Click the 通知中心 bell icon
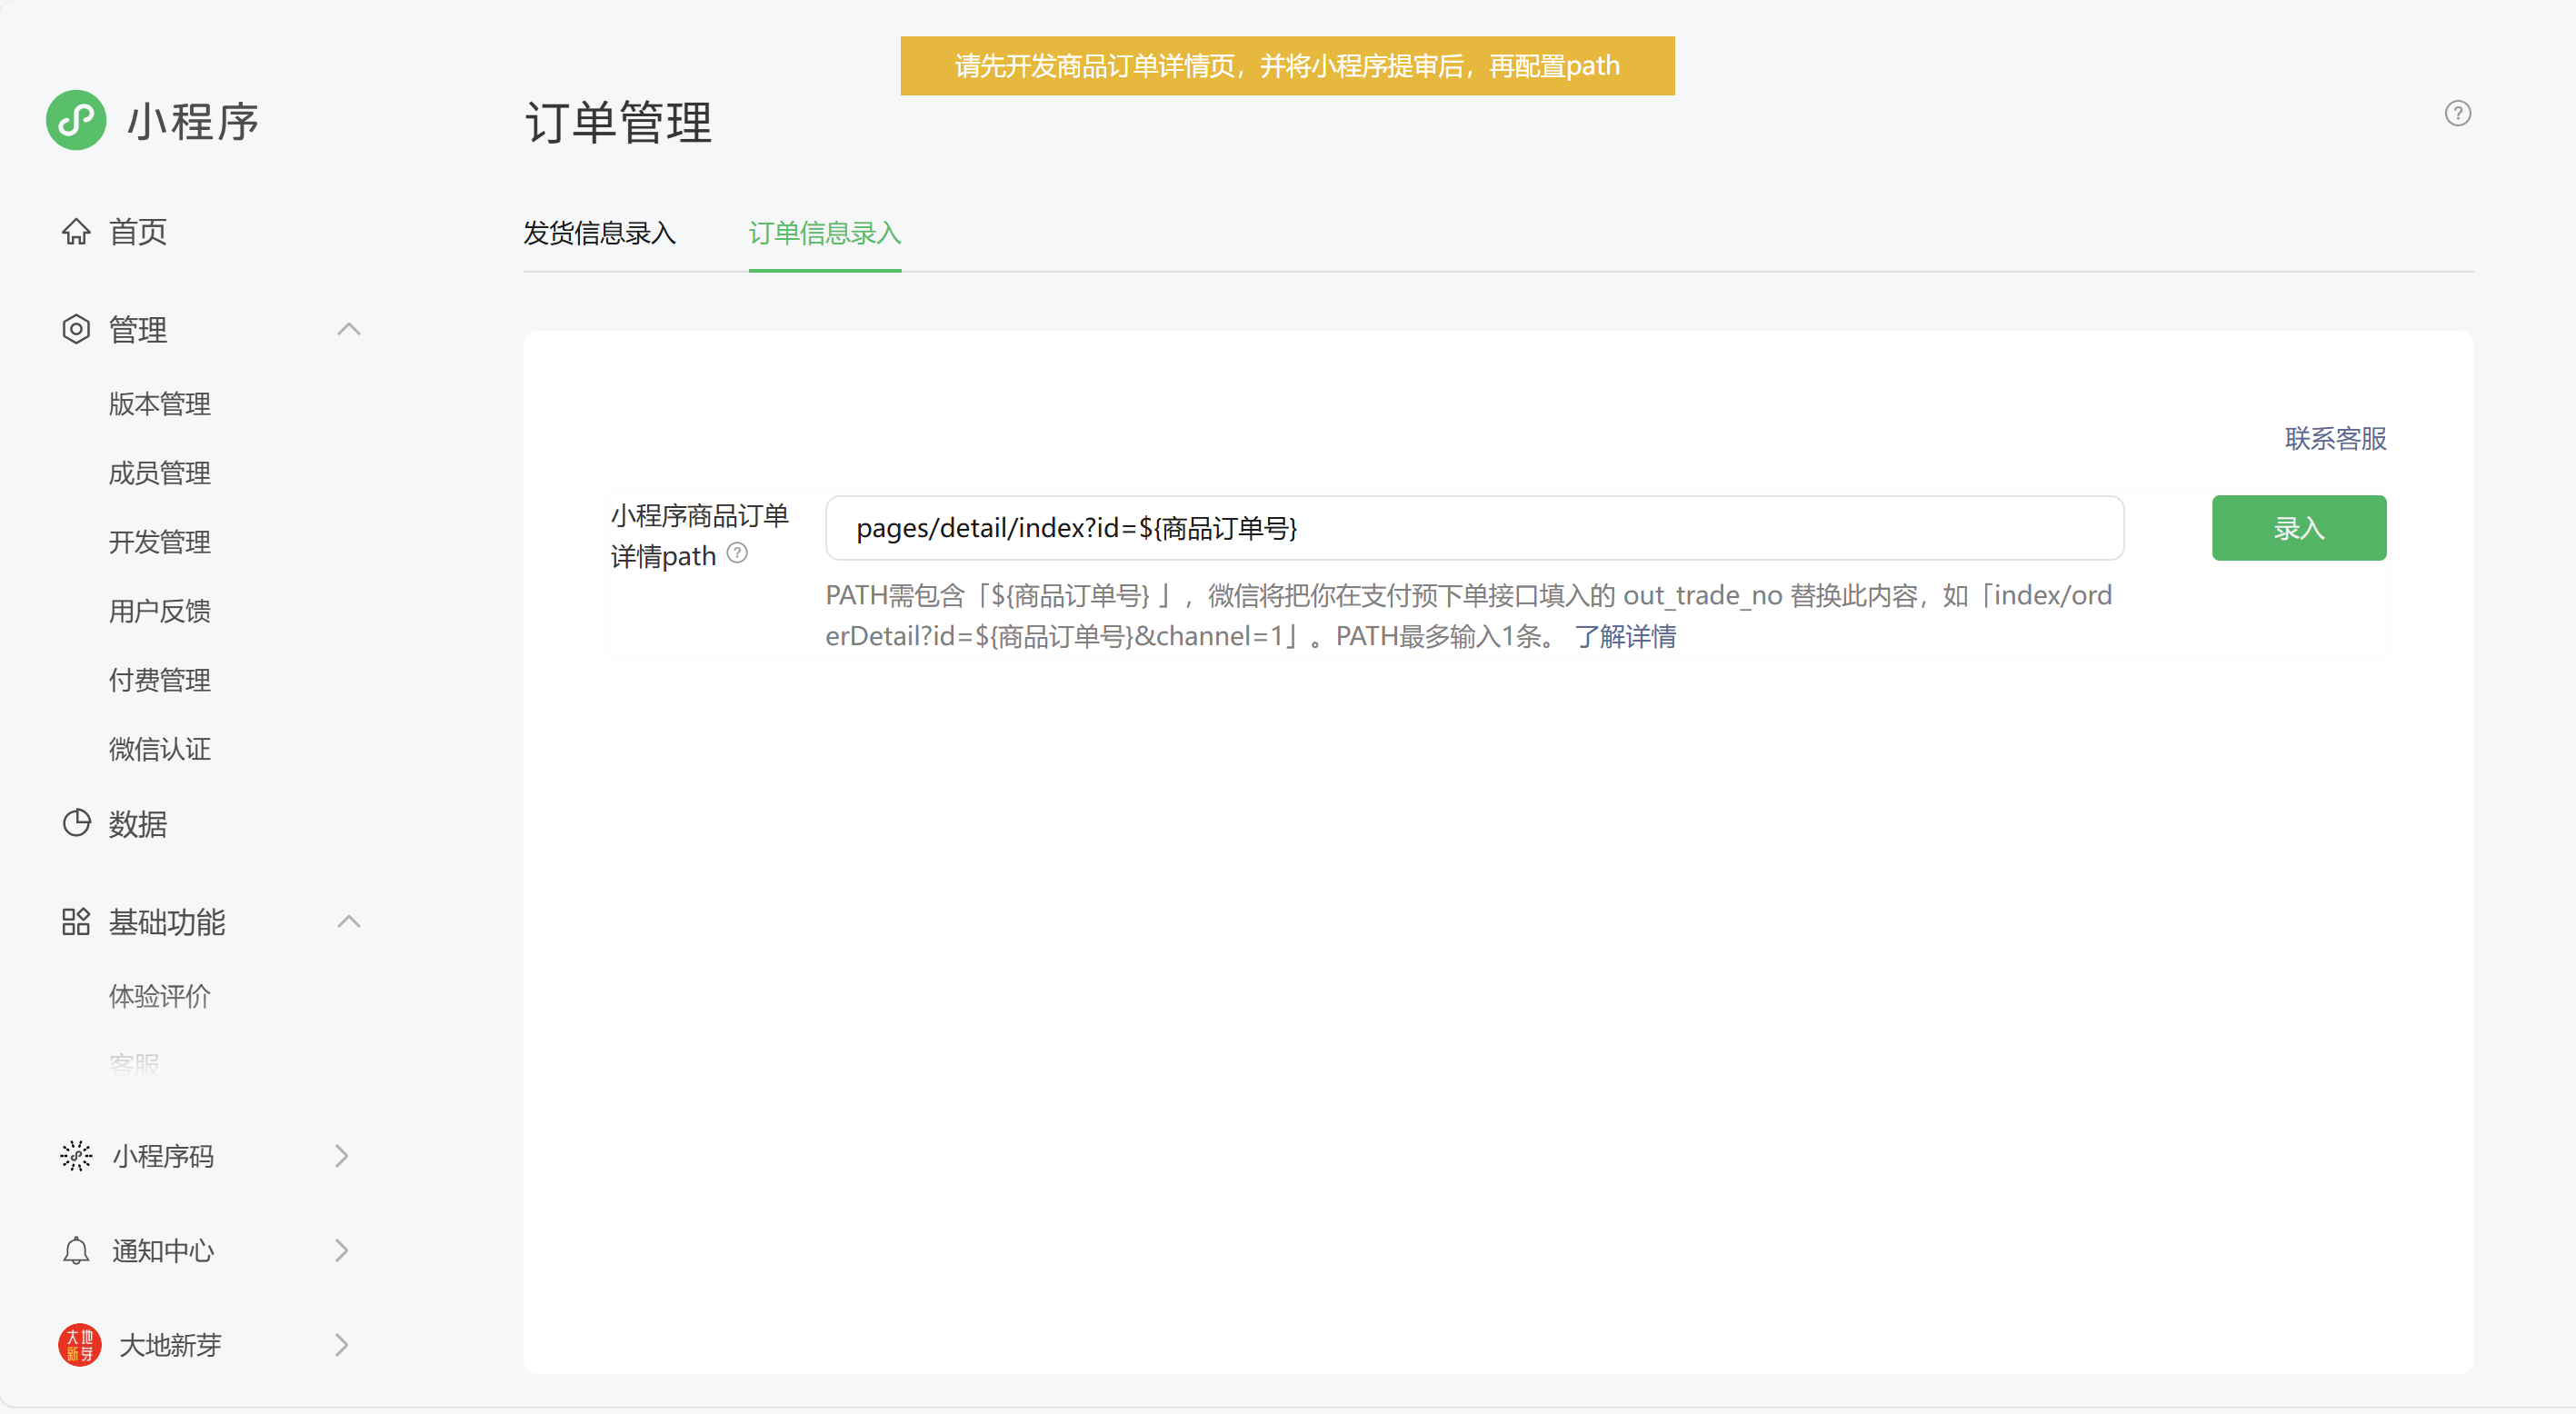Image resolution: width=2576 pixels, height=1414 pixels. [x=76, y=1250]
